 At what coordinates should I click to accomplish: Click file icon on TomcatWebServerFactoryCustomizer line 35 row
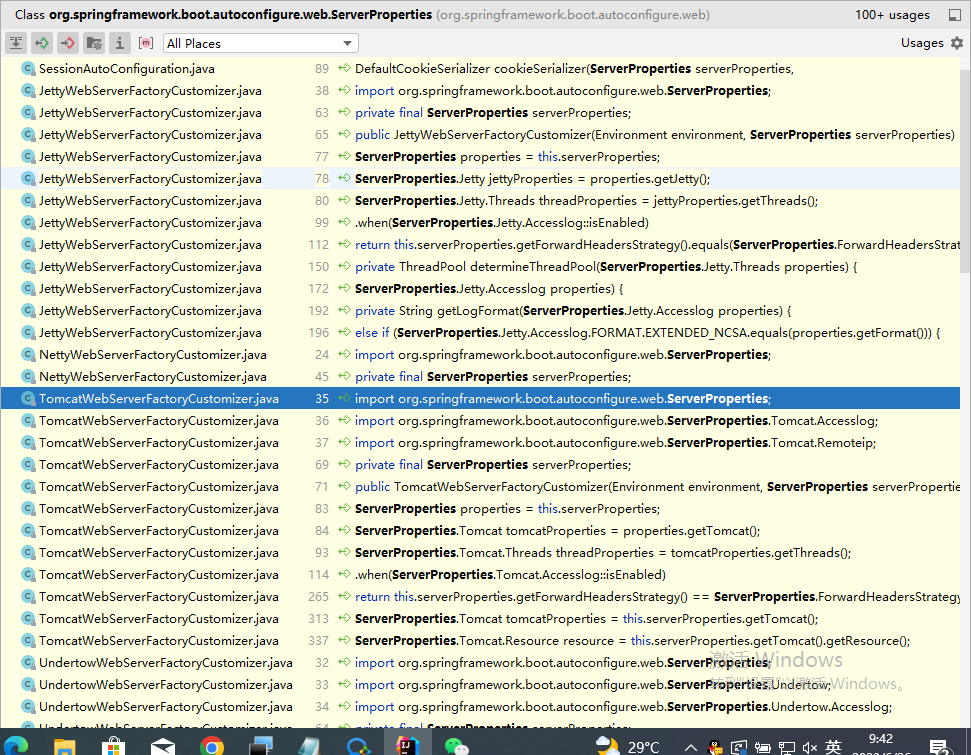click(x=28, y=399)
